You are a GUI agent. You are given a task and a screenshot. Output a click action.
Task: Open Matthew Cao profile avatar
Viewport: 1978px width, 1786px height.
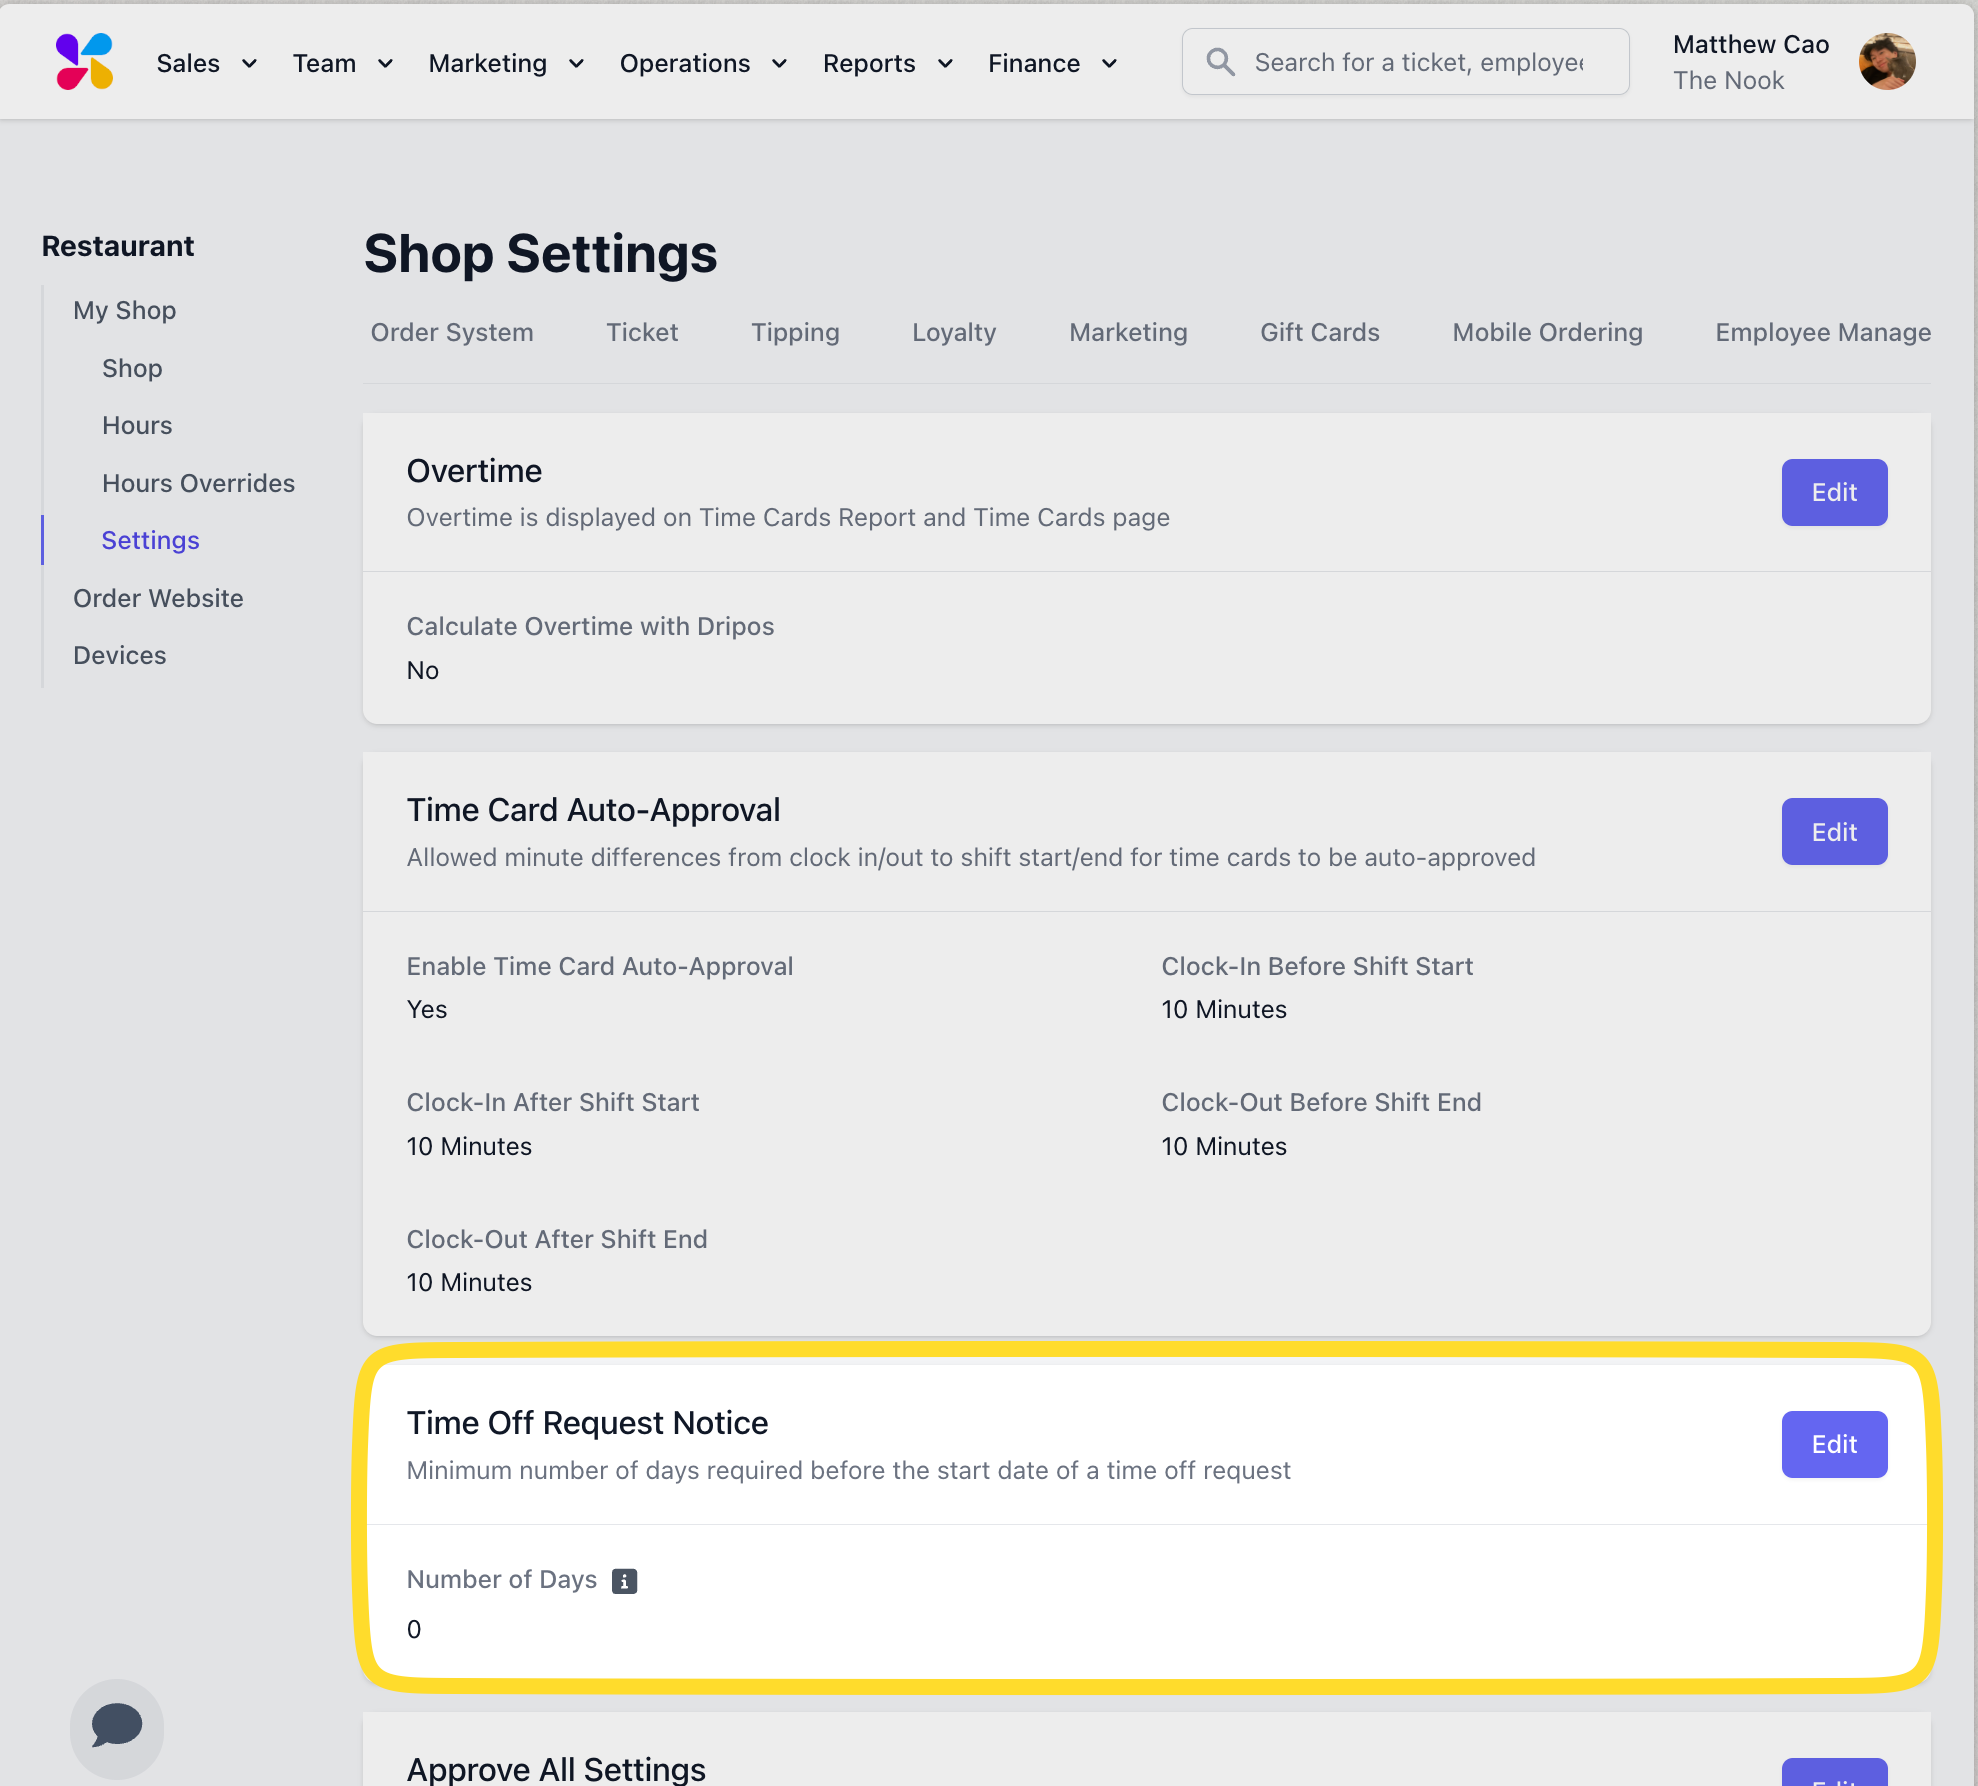click(1886, 62)
